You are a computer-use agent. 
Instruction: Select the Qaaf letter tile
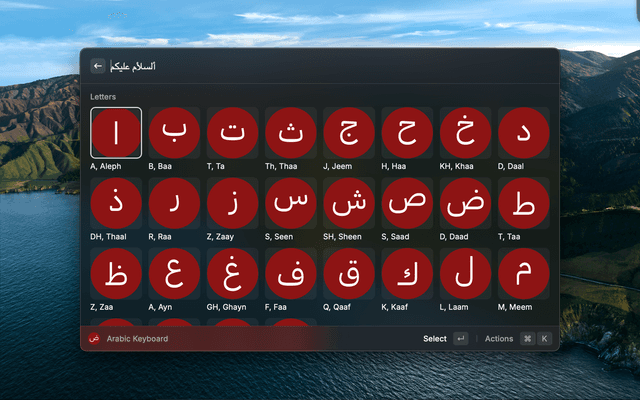click(349, 274)
